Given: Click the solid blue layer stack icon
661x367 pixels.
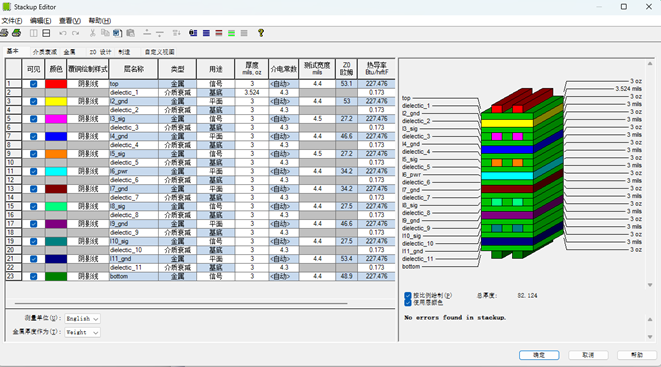Looking at the screenshot, I should pyautogui.click(x=206, y=33).
